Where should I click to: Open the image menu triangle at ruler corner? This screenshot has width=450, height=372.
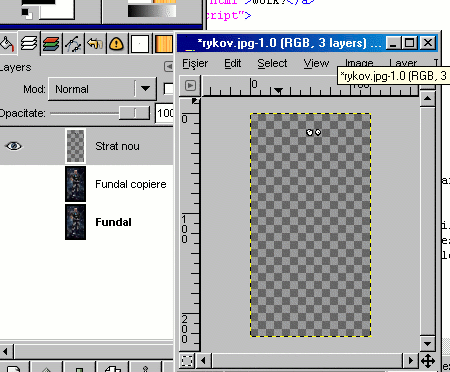point(190,86)
